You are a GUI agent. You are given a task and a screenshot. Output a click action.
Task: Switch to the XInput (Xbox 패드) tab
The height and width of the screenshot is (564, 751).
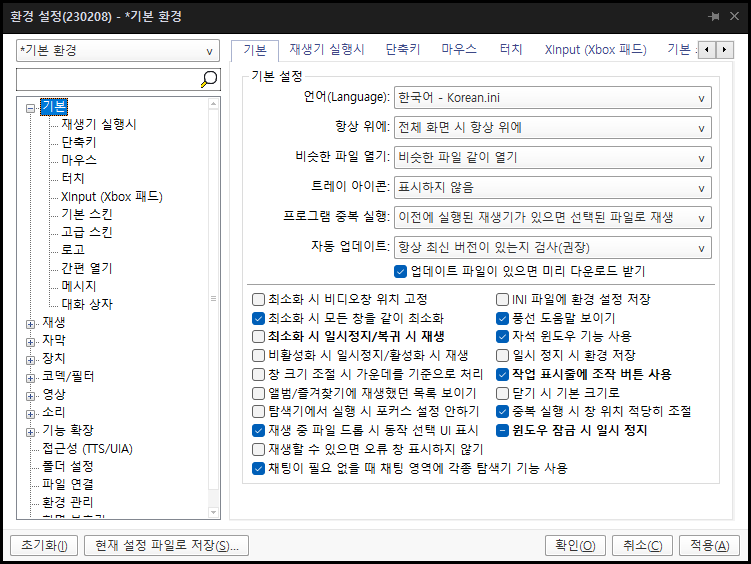click(595, 49)
